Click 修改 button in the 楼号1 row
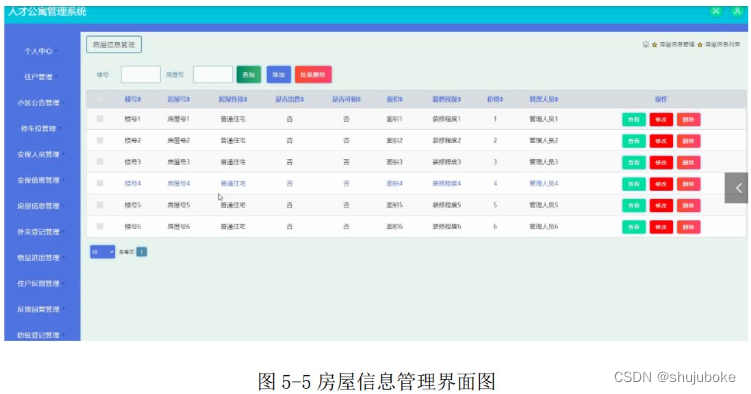Image resolution: width=751 pixels, height=394 pixels. [661, 119]
